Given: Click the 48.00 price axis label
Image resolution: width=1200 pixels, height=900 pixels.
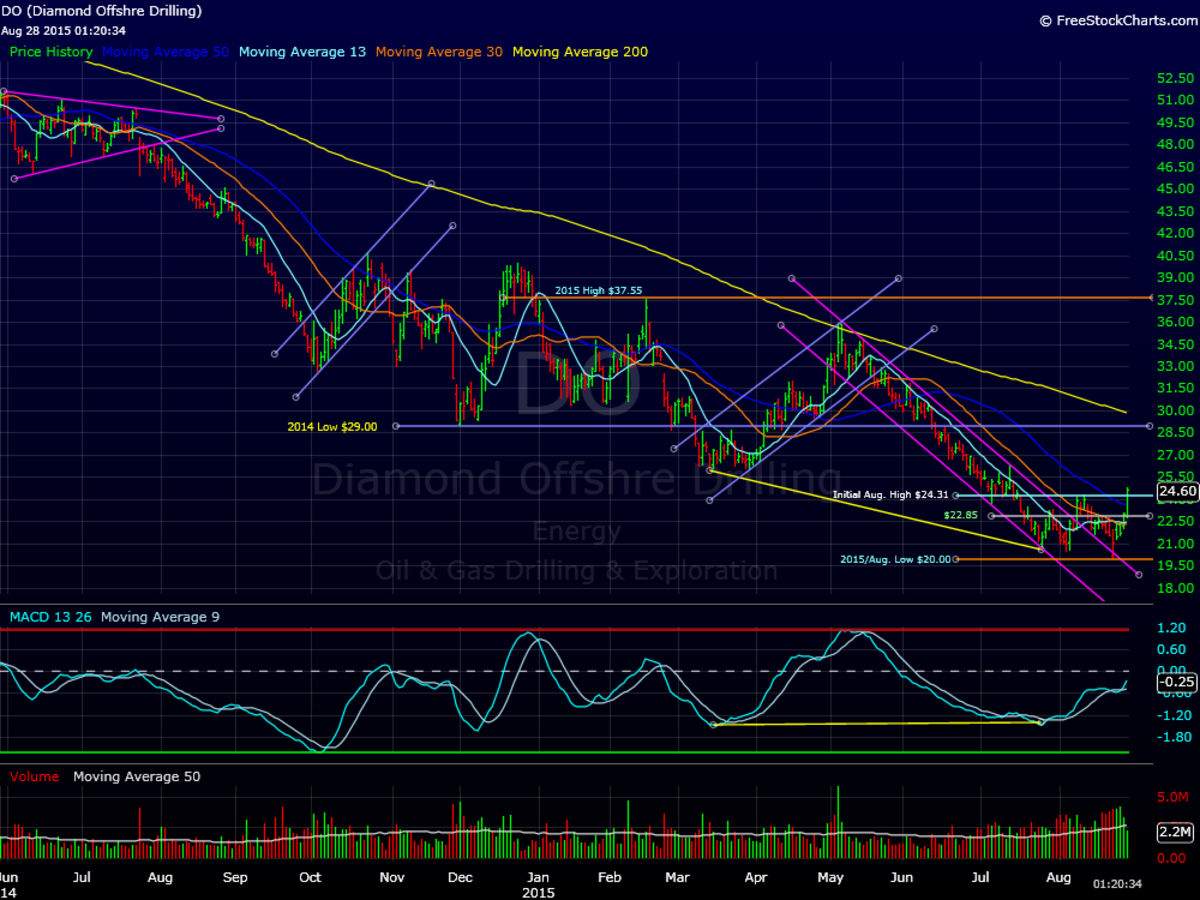Looking at the screenshot, I should [x=1173, y=144].
